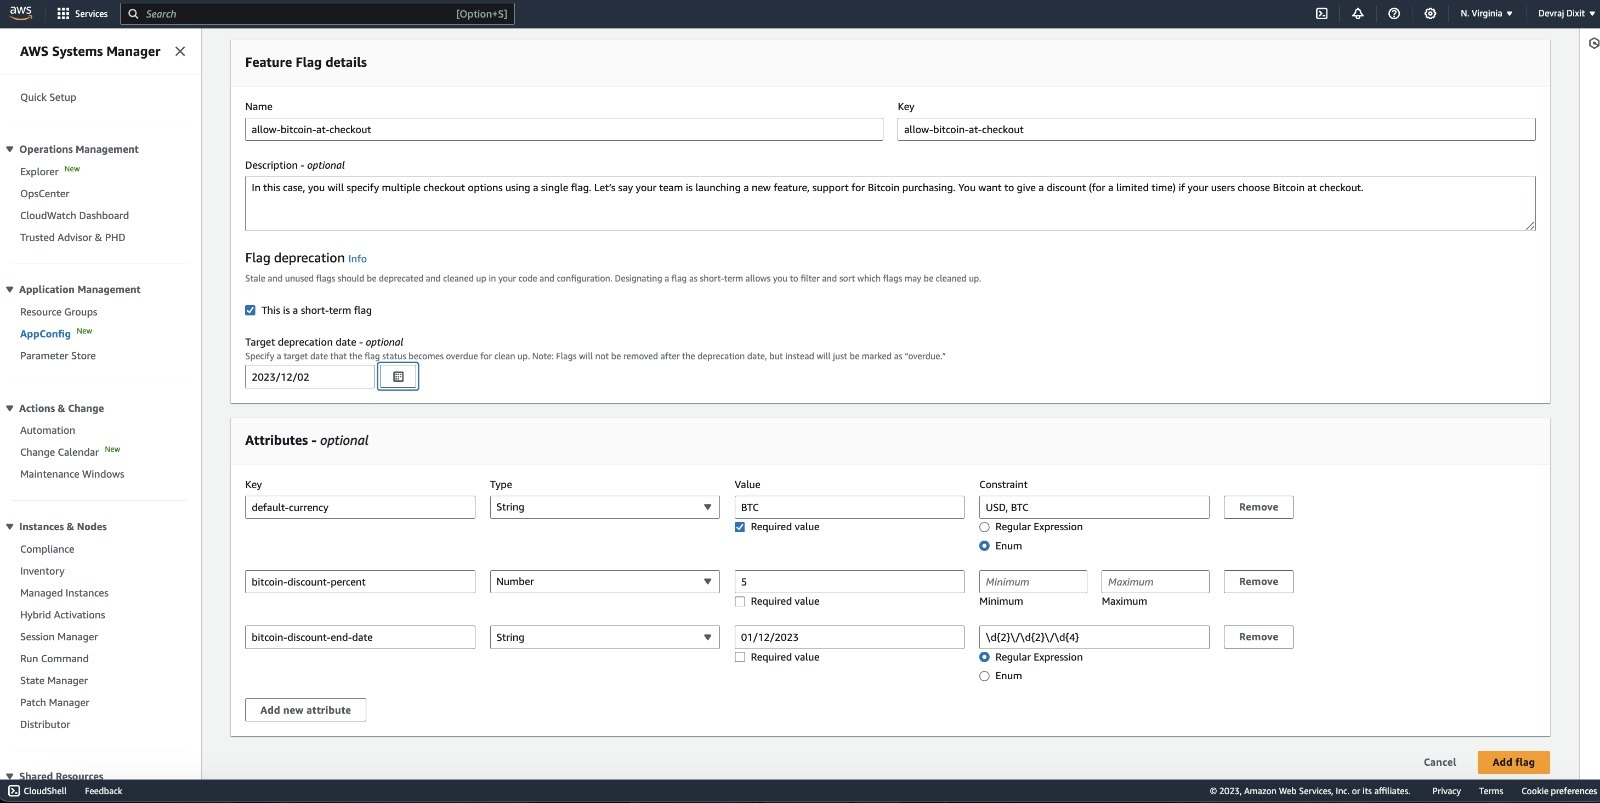Viewport: 1600px width, 803px height.
Task: Open Change Calendar
Action: pyautogui.click(x=59, y=452)
